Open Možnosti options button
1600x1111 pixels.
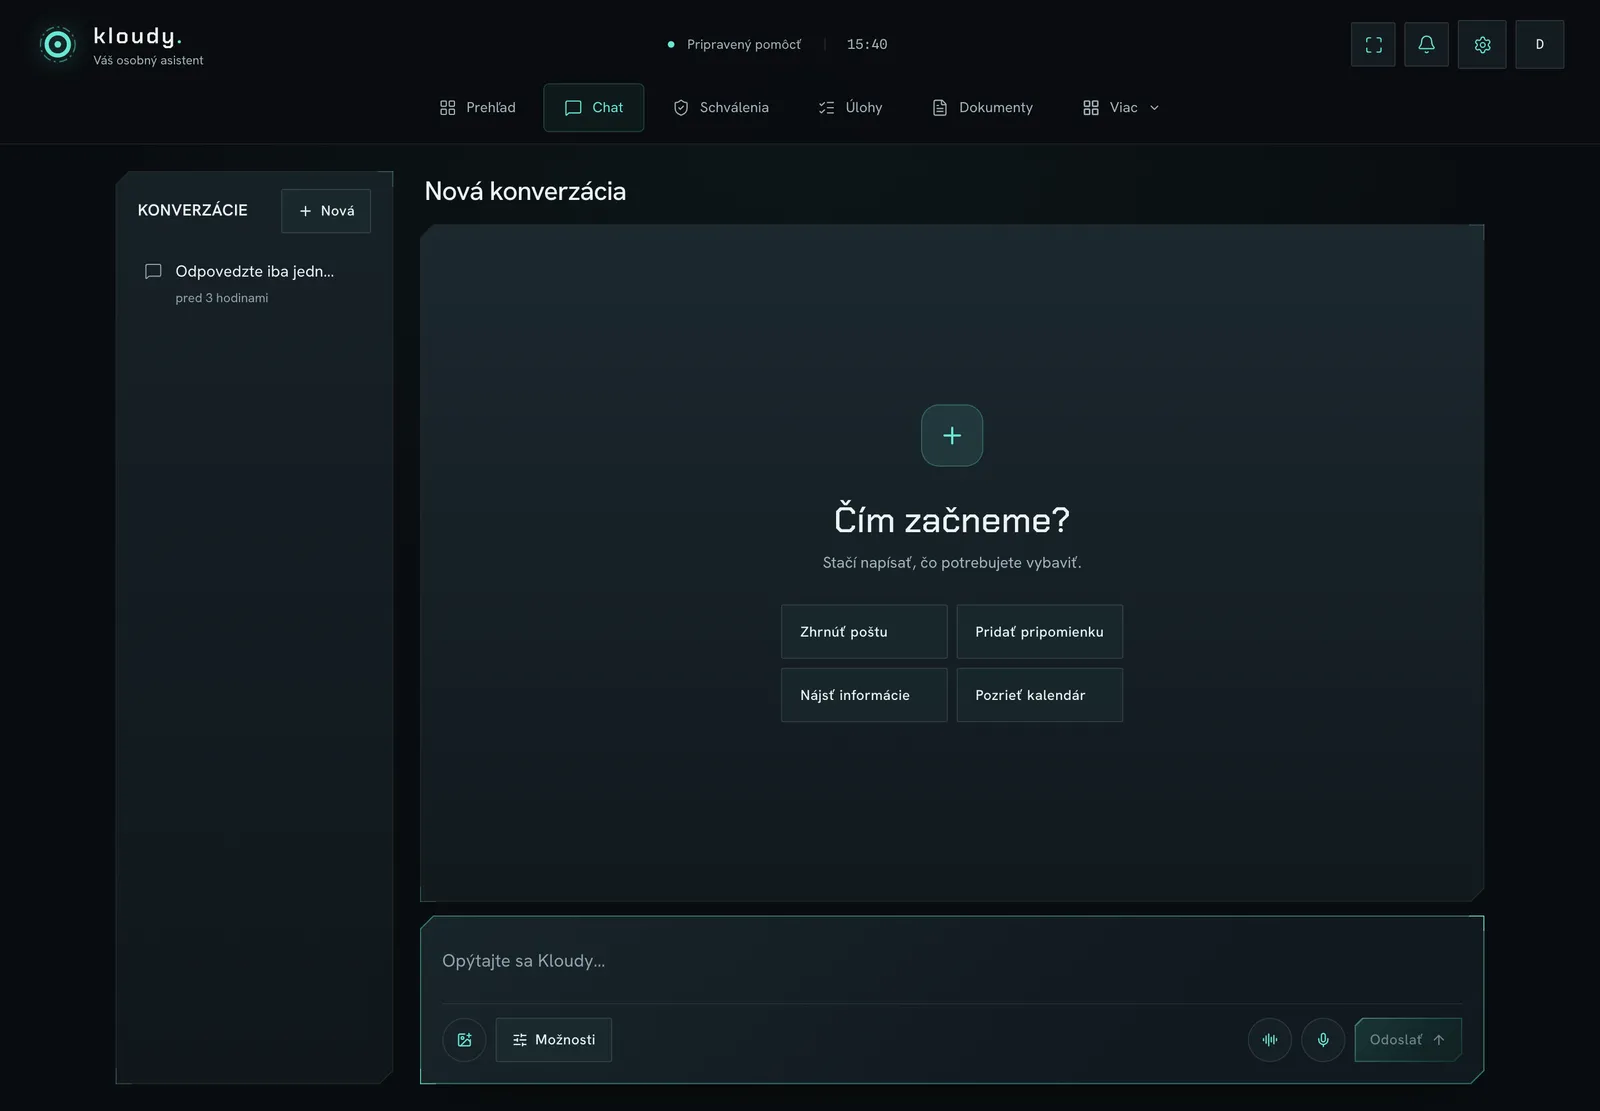(553, 1040)
